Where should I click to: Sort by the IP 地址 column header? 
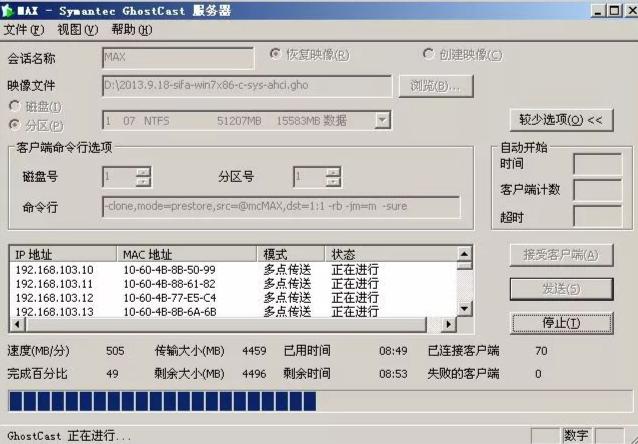(63, 254)
